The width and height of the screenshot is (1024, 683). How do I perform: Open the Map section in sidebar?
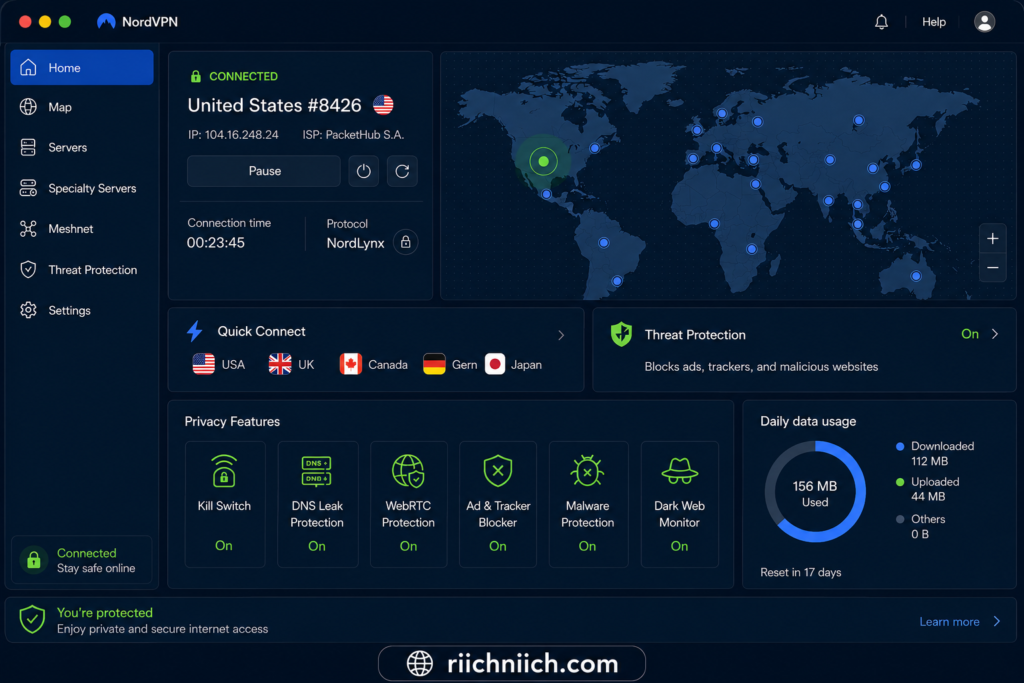82,107
